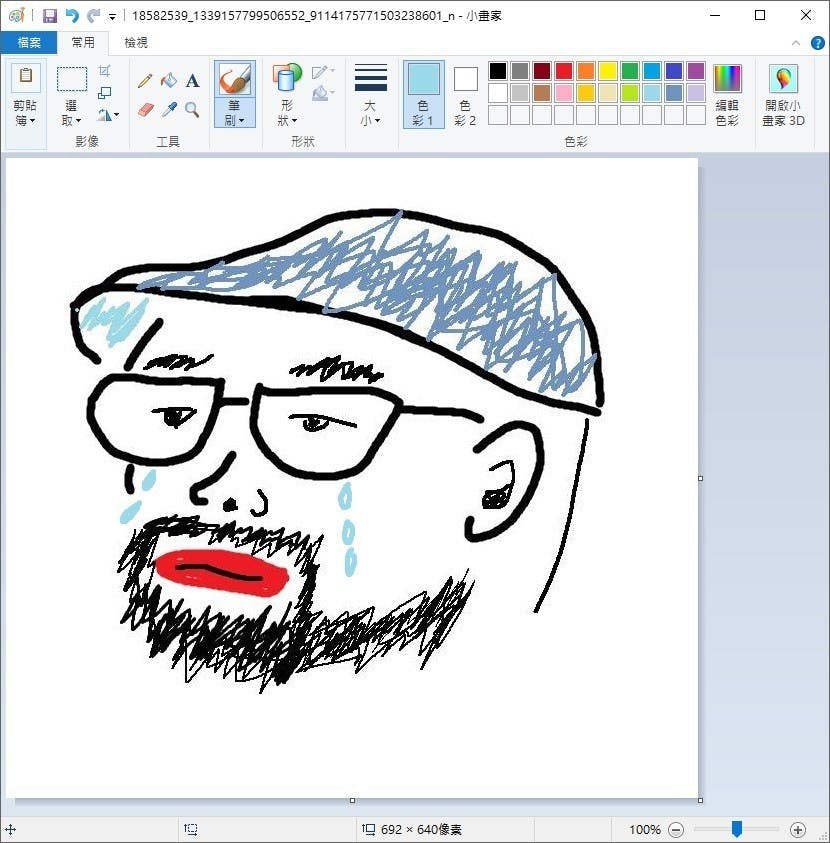This screenshot has width=830, height=843.
Task: Undo the last action
Action: point(72,16)
